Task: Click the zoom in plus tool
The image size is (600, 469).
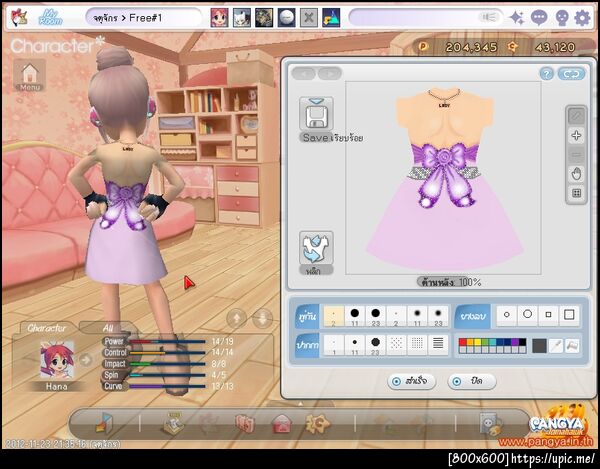Action: [x=576, y=135]
